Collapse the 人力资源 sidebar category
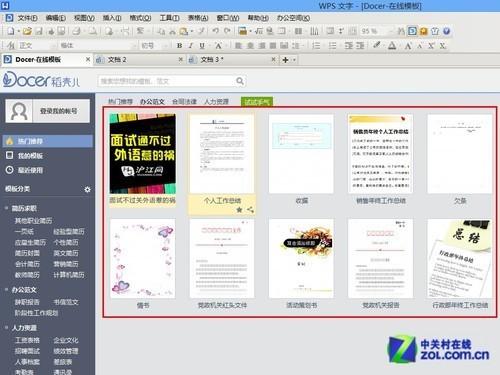The image size is (500, 375). (x=6, y=328)
